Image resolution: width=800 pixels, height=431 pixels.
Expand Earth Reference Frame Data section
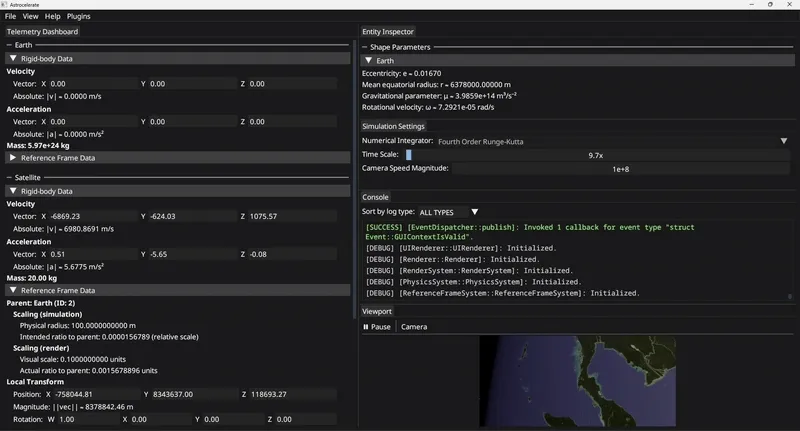pos(178,158)
